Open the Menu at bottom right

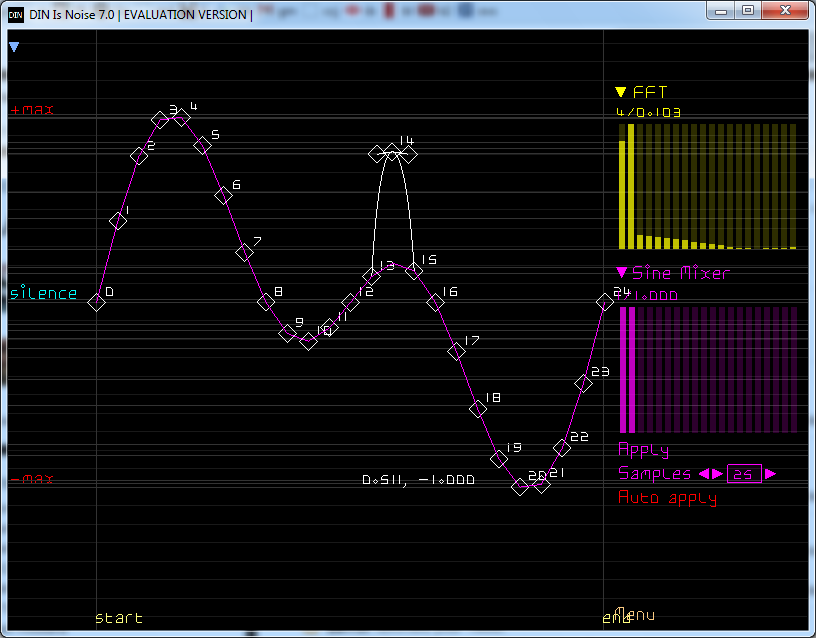pyautogui.click(x=634, y=613)
